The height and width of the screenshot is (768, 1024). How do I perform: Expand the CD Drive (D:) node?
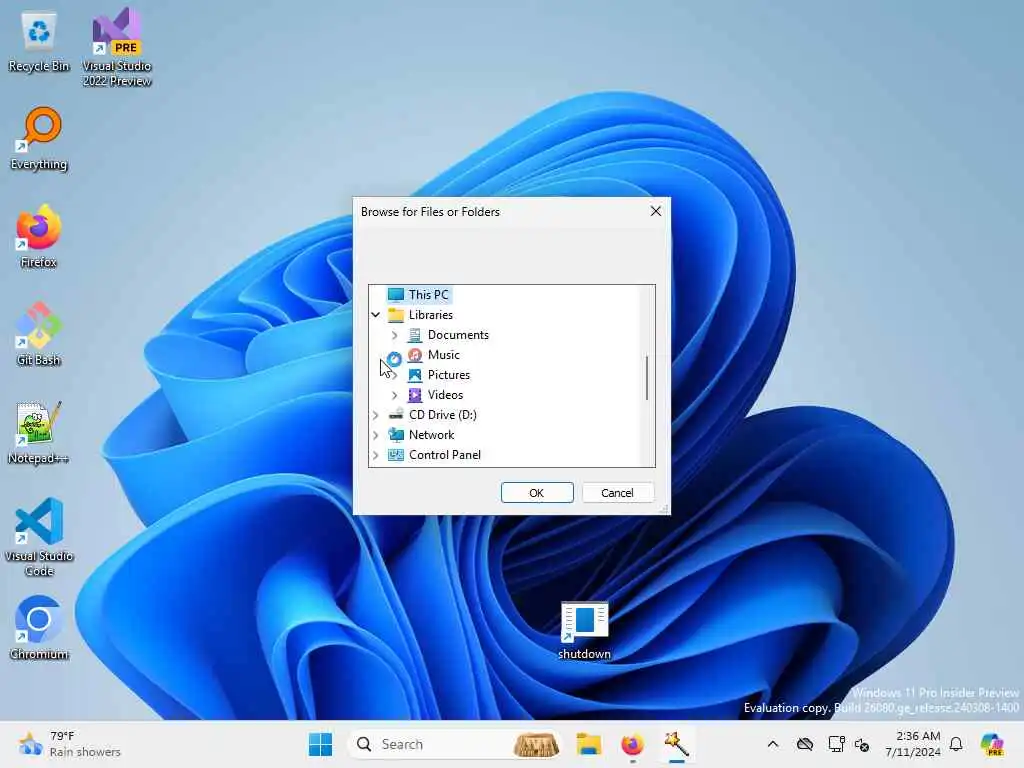(376, 415)
